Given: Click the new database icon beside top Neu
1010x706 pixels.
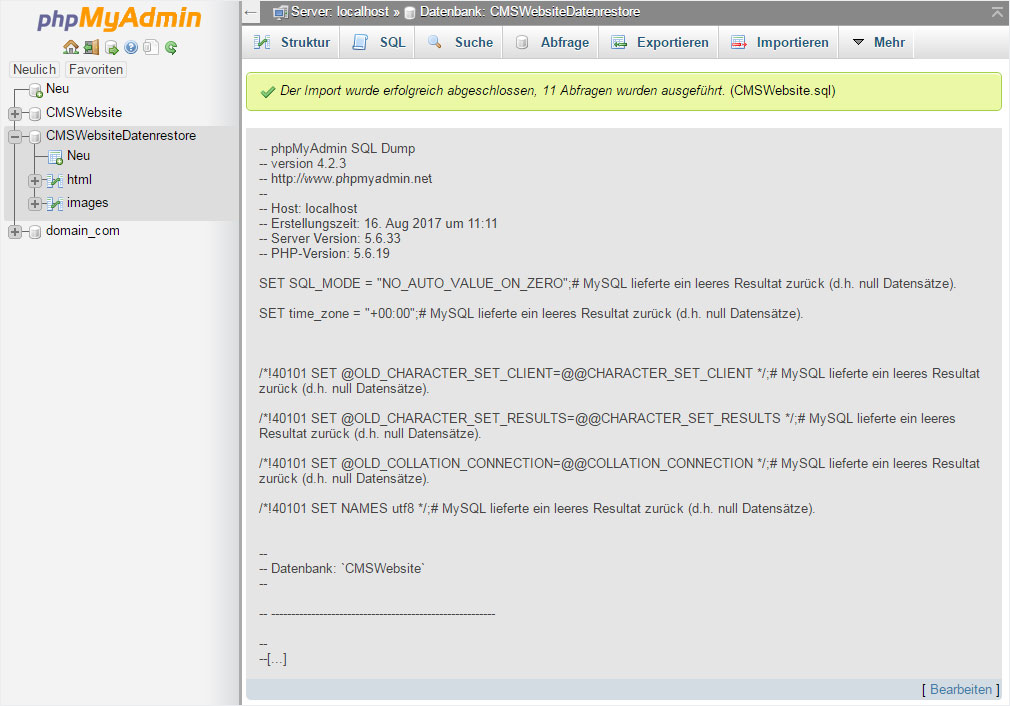Looking at the screenshot, I should [x=36, y=90].
